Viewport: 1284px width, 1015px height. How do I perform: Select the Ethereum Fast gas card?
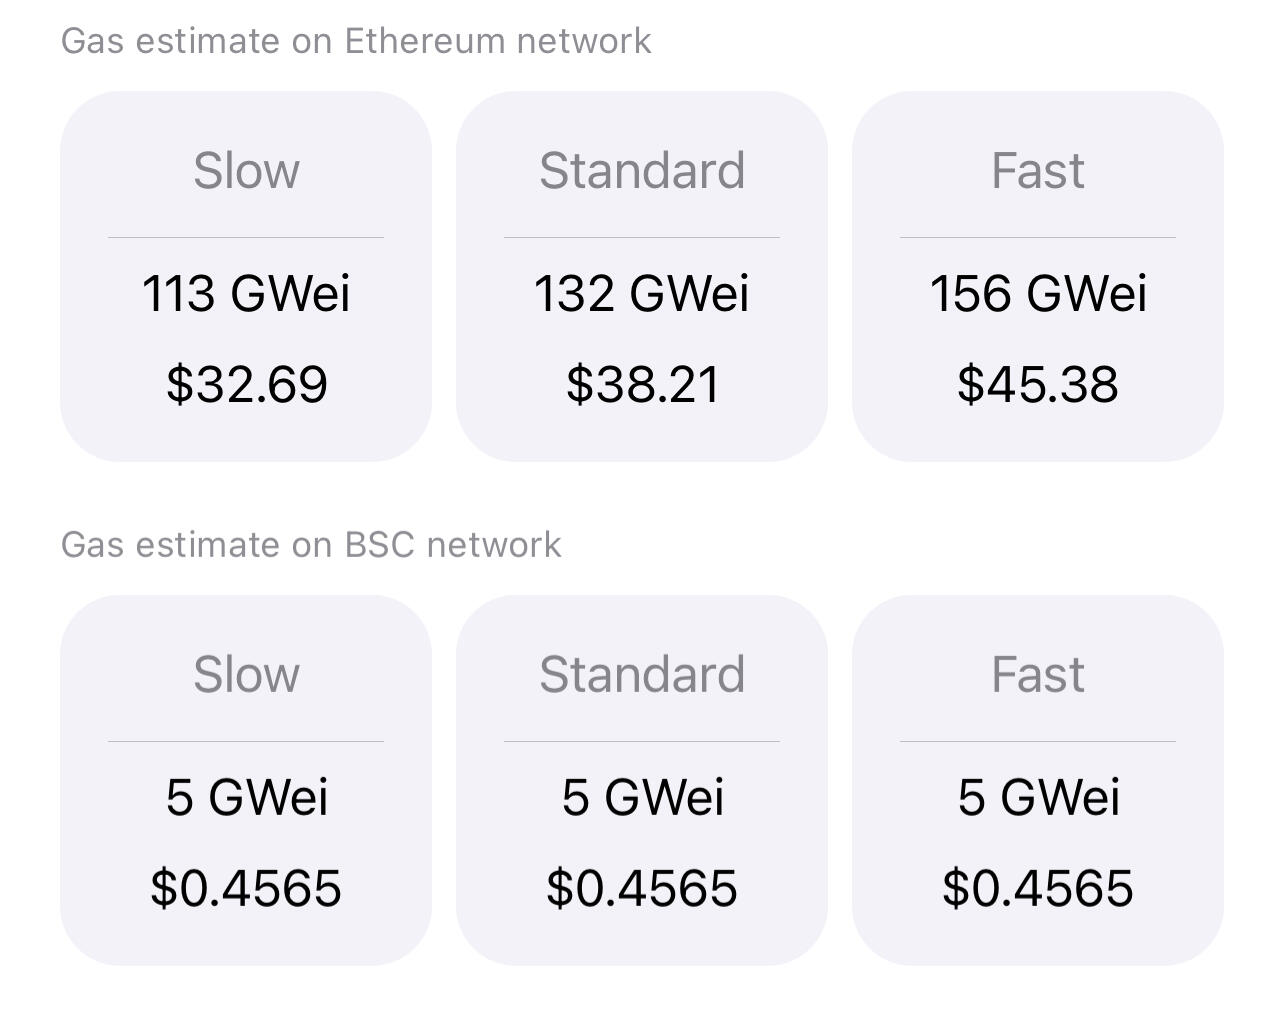pos(1038,277)
